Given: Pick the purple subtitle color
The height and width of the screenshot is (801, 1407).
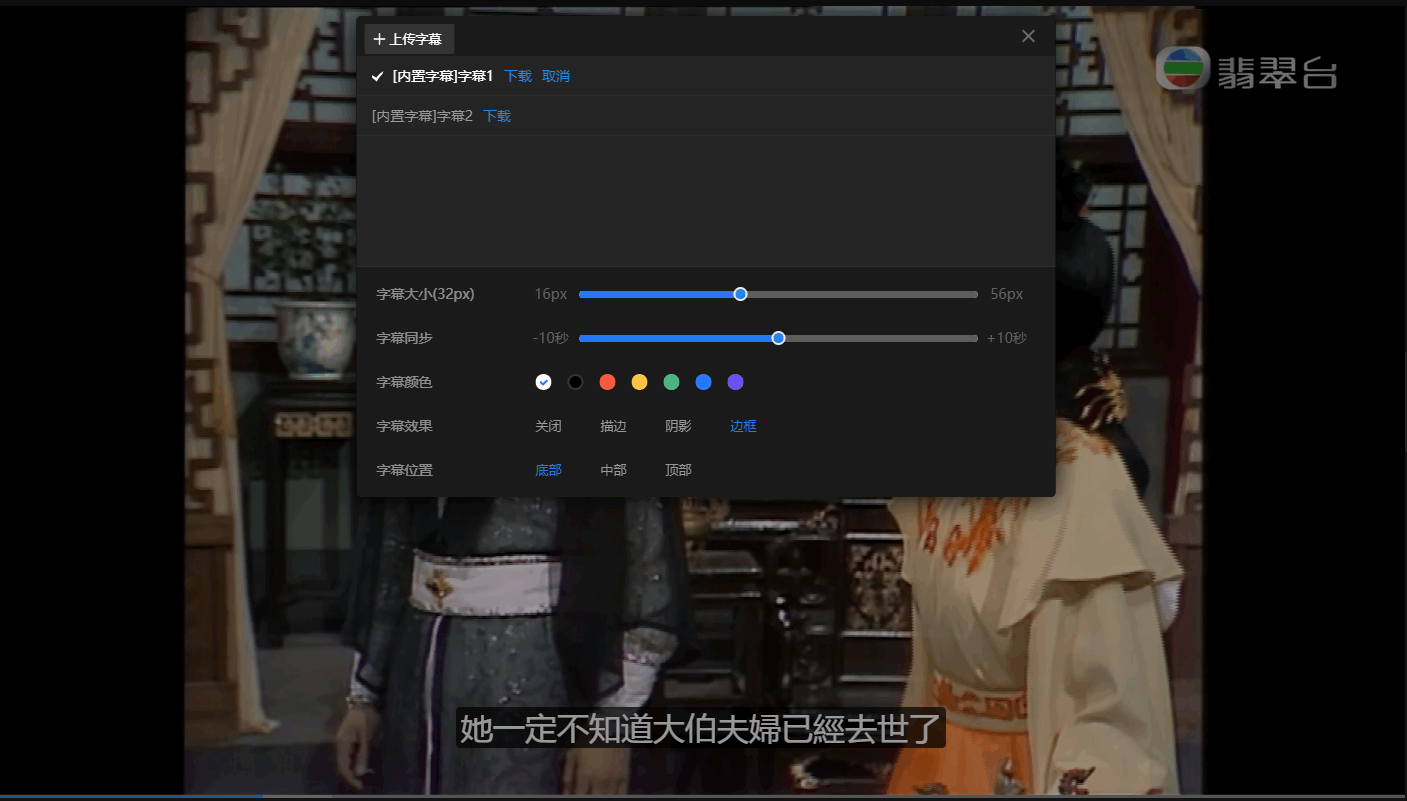Looking at the screenshot, I should coord(735,382).
